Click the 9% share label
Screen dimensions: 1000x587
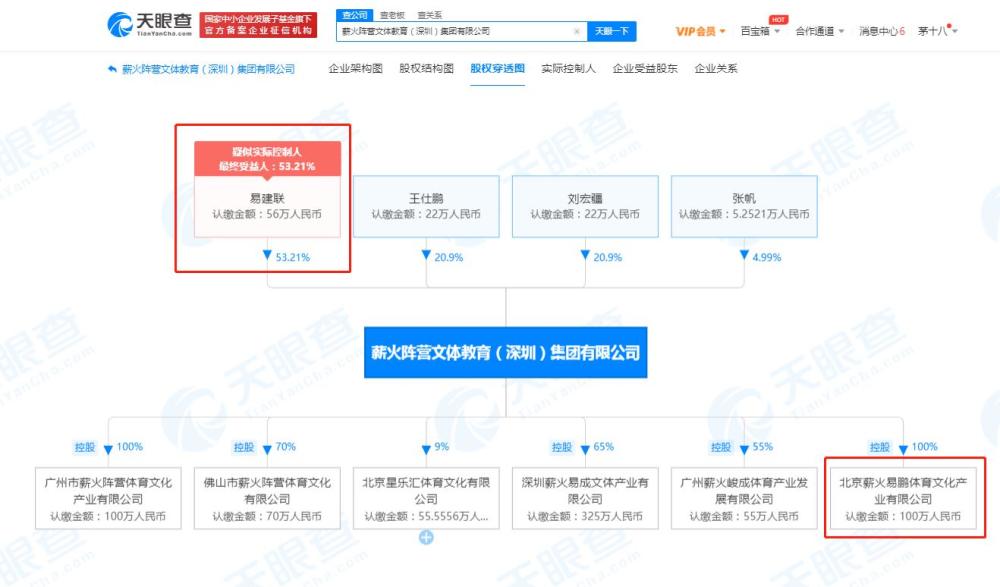pyautogui.click(x=441, y=447)
